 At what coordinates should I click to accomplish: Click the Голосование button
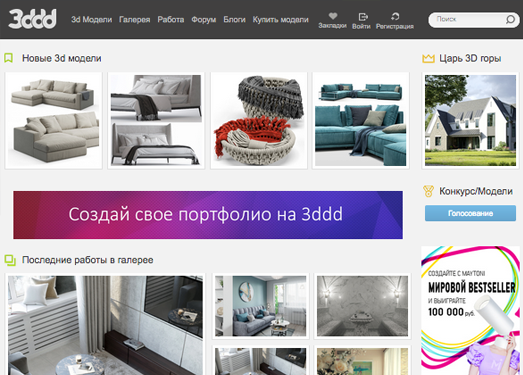(x=470, y=213)
